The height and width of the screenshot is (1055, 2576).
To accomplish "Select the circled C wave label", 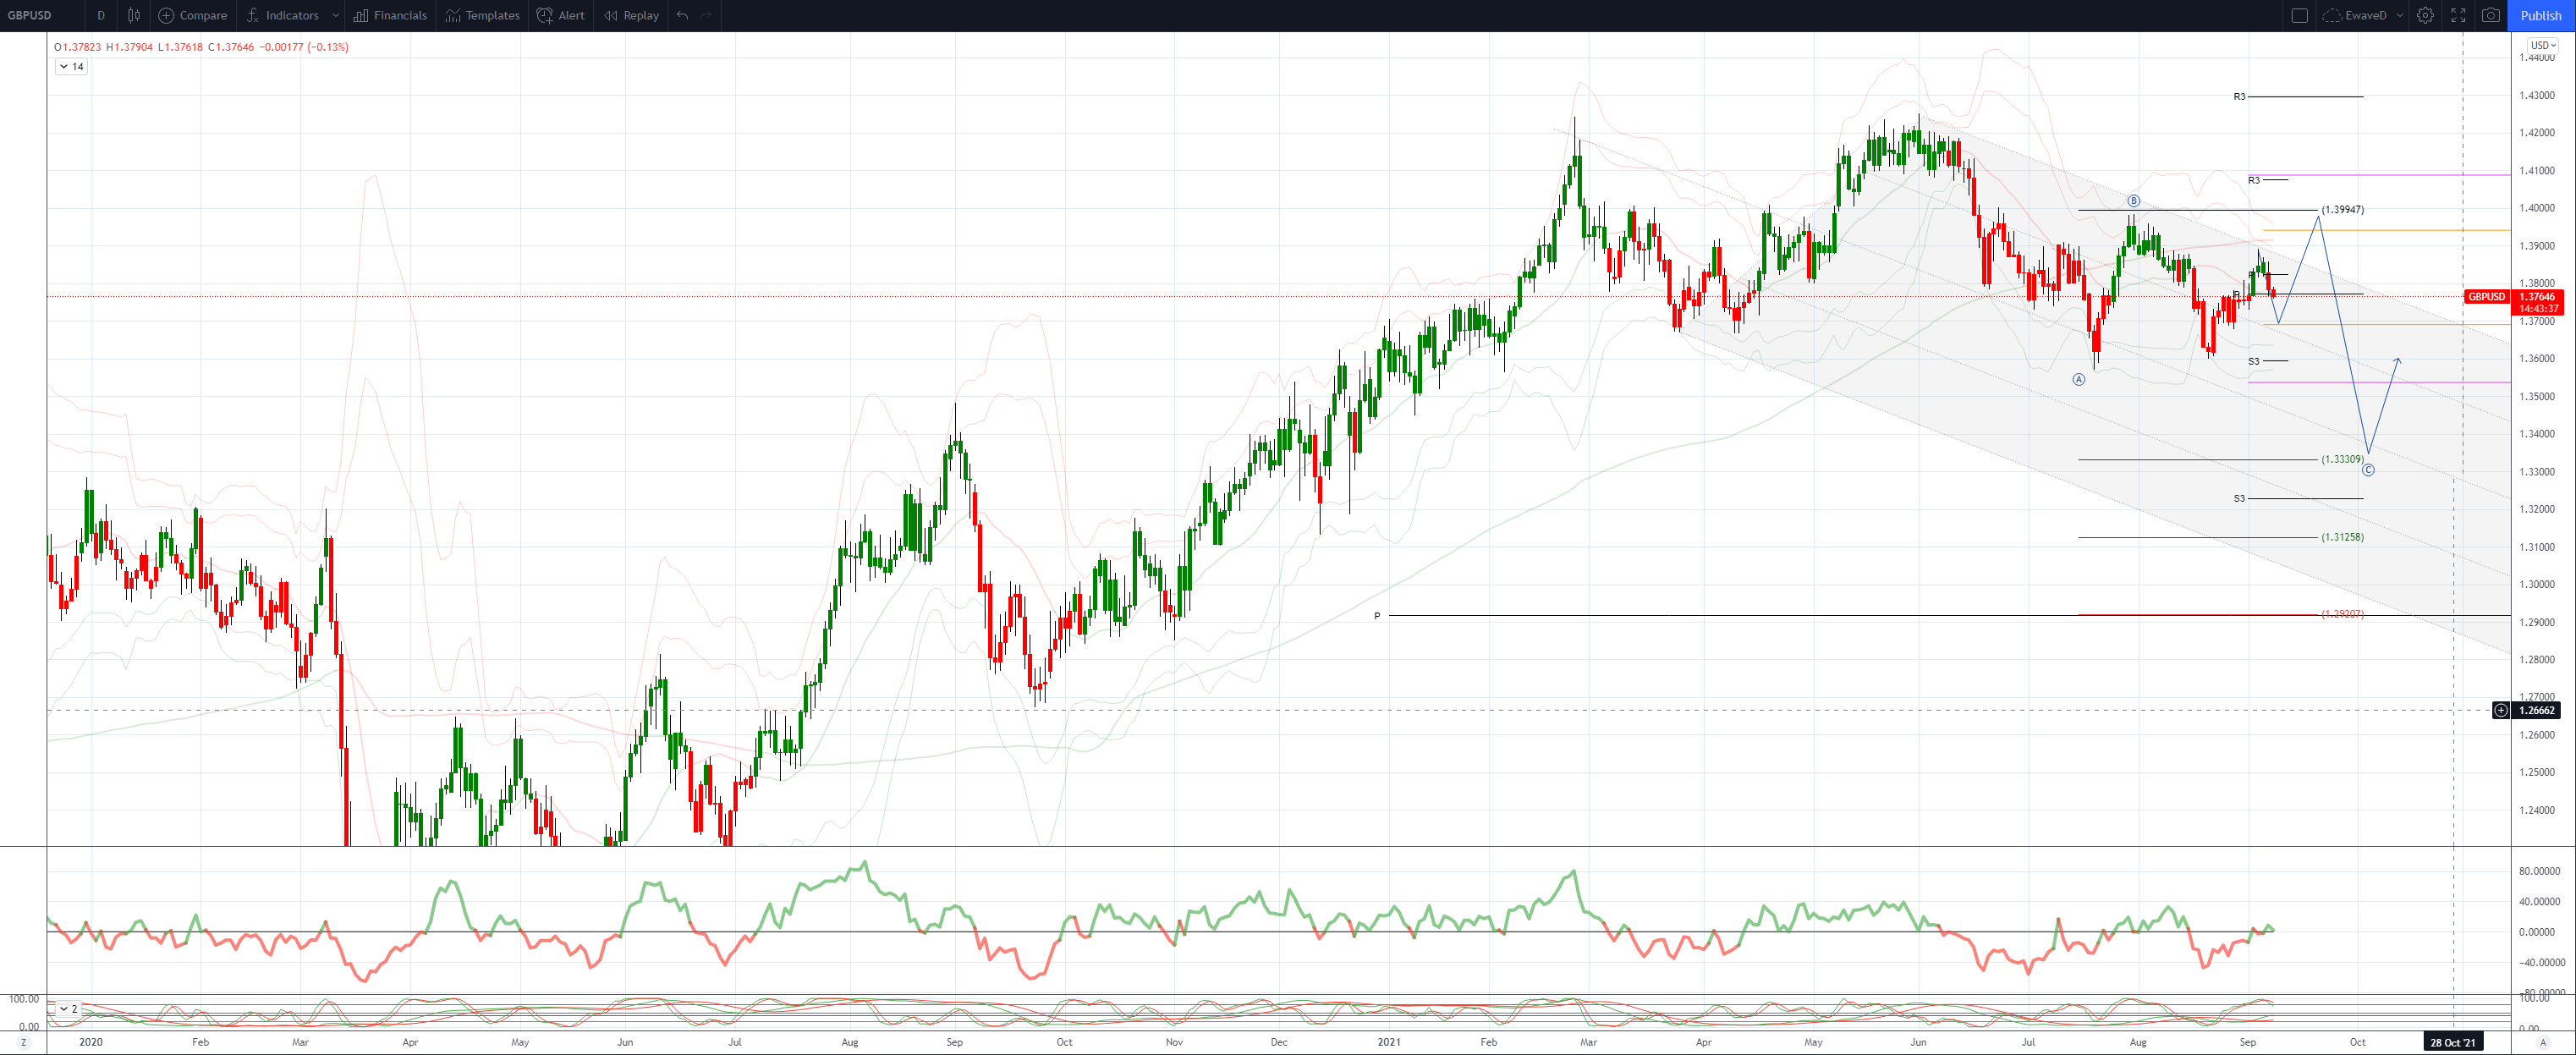I will tap(2368, 470).
